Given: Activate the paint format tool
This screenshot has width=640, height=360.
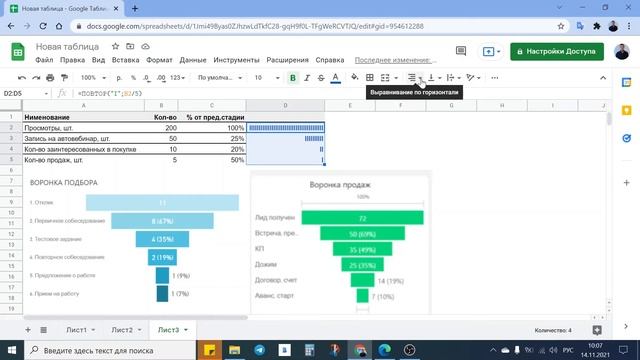Looking at the screenshot, I should tap(64, 78).
